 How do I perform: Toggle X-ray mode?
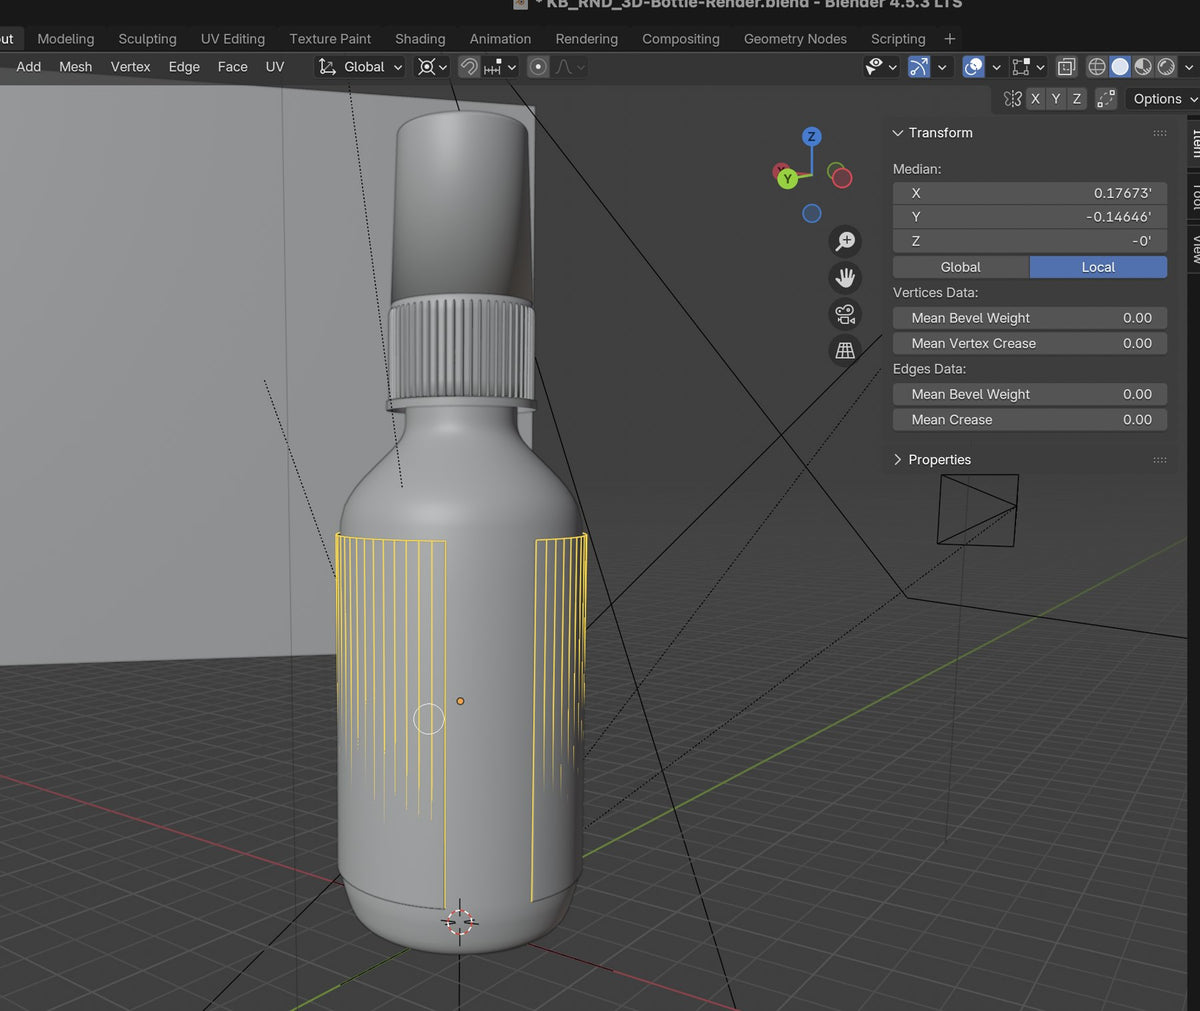[x=1066, y=67]
